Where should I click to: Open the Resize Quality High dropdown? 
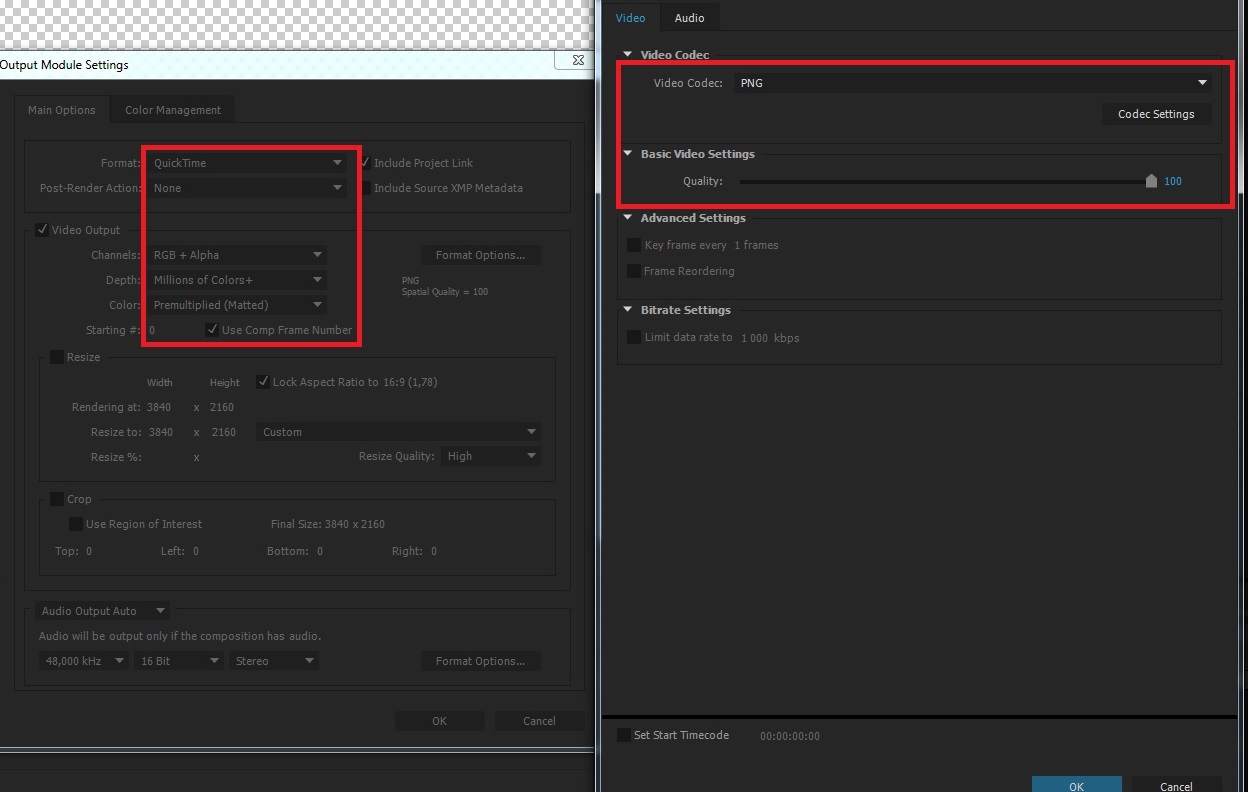(491, 456)
